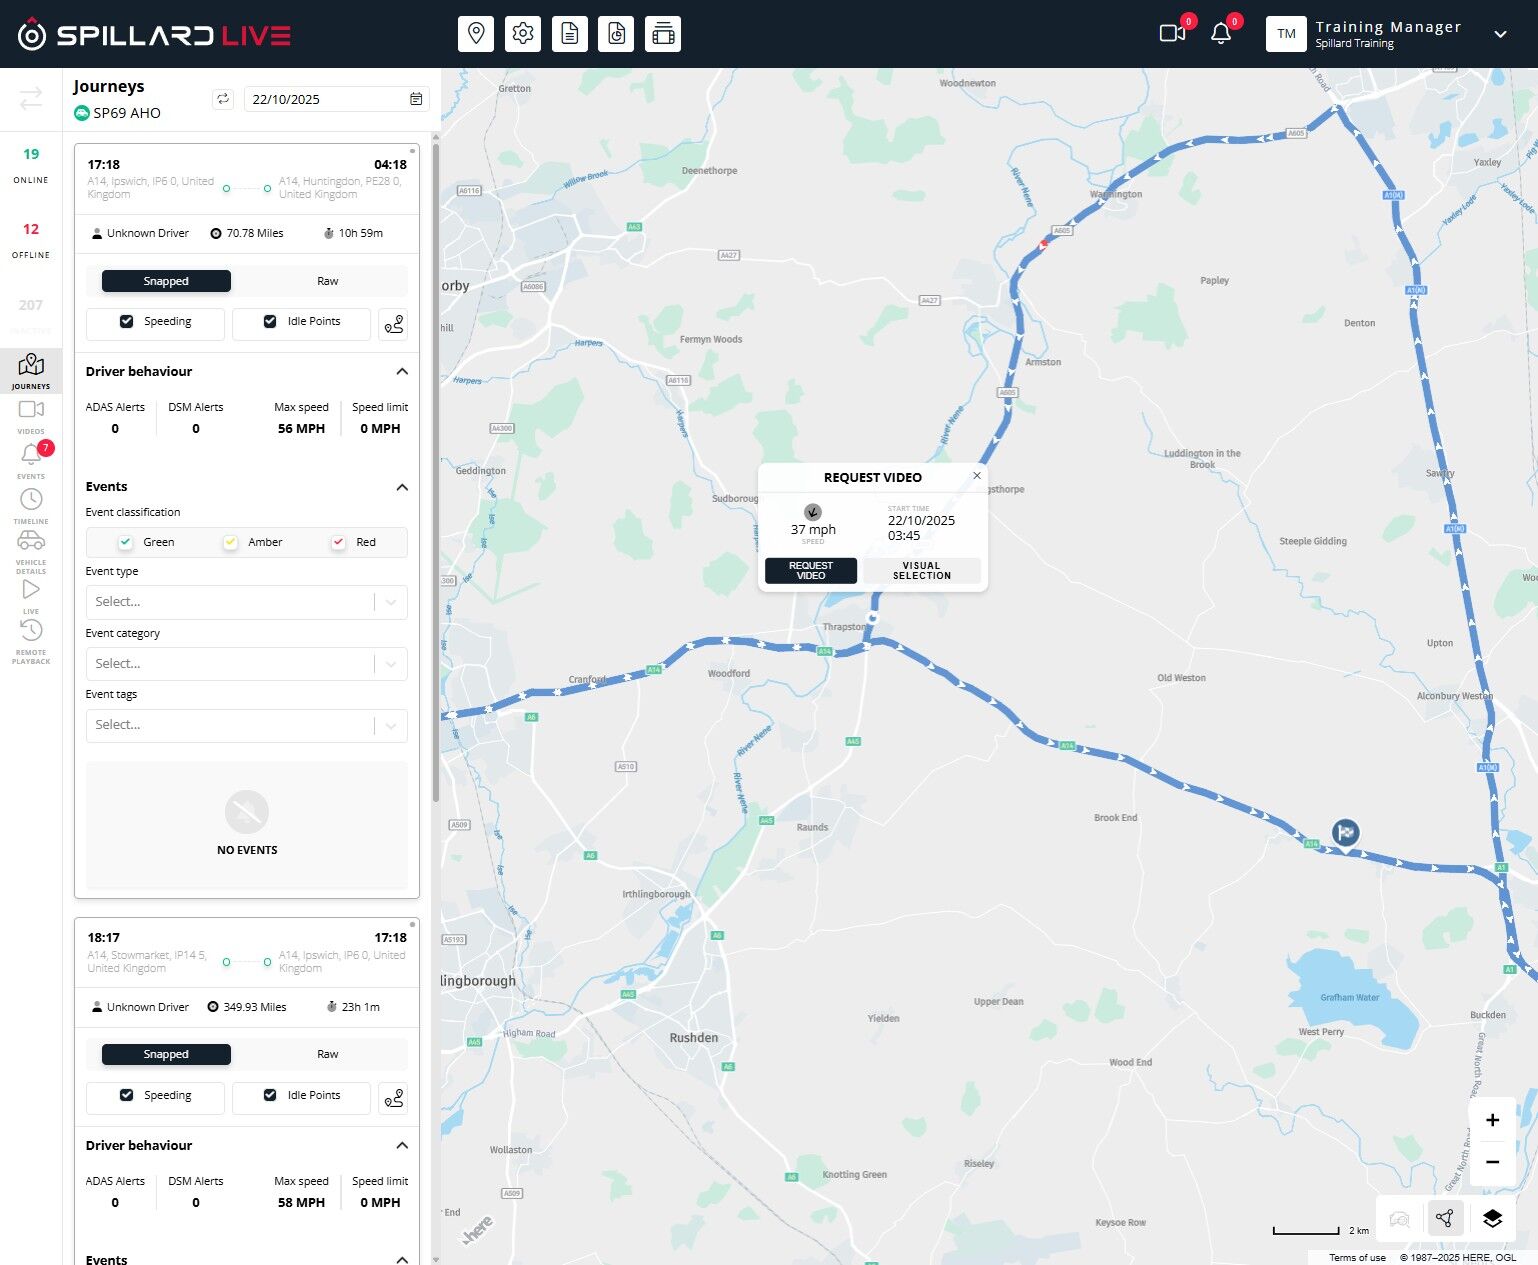Open map layers icon at bottom right
The height and width of the screenshot is (1265, 1538).
coord(1492,1218)
